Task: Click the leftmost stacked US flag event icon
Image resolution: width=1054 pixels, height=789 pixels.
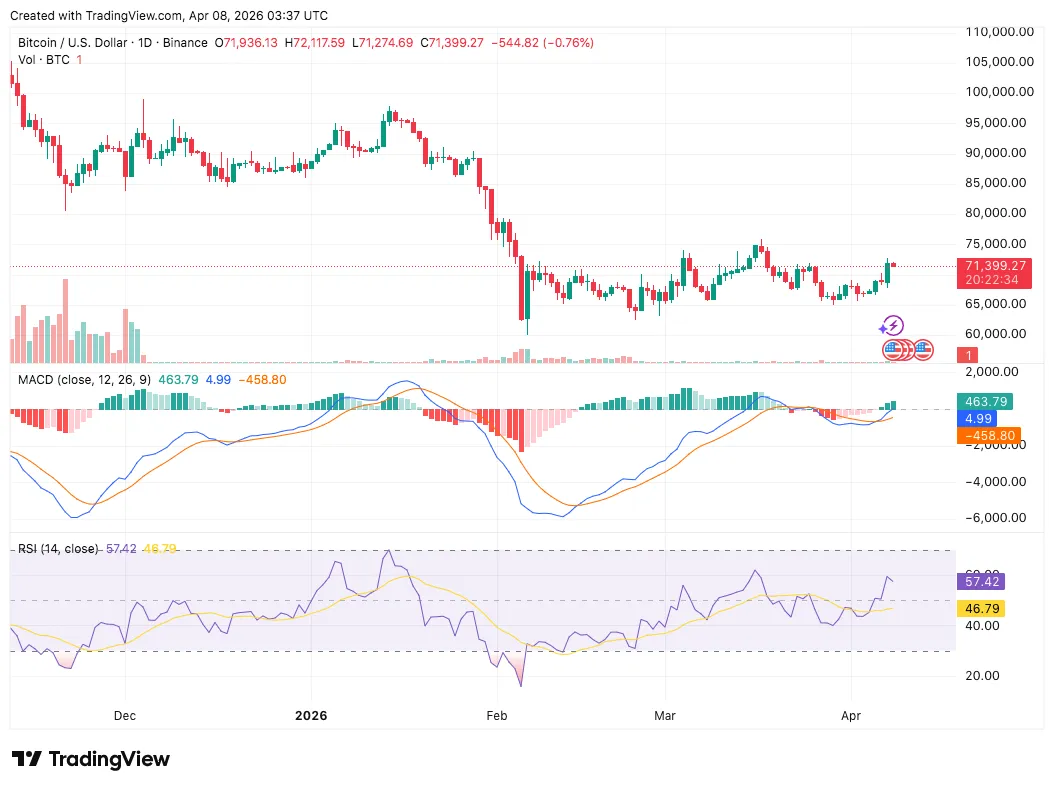Action: click(890, 350)
